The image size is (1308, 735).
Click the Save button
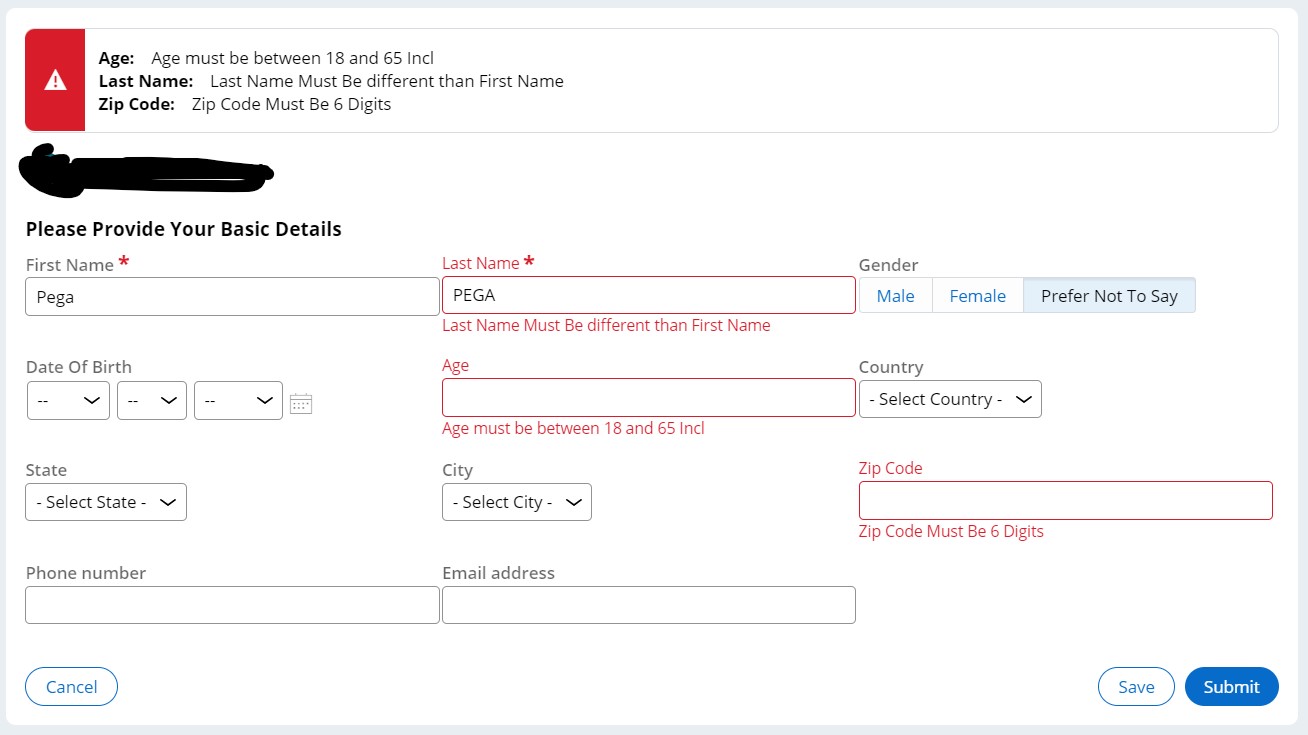click(x=1136, y=686)
